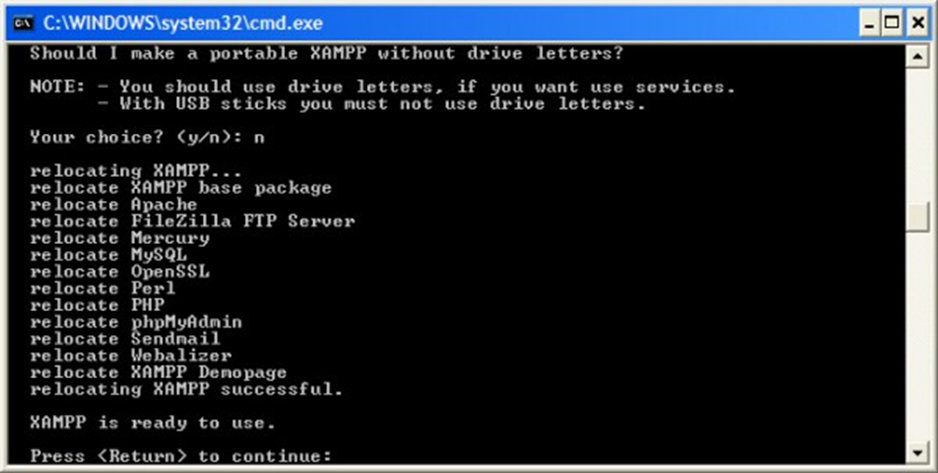Image resolution: width=938 pixels, height=473 pixels.
Task: Click the 'relocate Apache' output line
Action: pyautogui.click(x=114, y=205)
